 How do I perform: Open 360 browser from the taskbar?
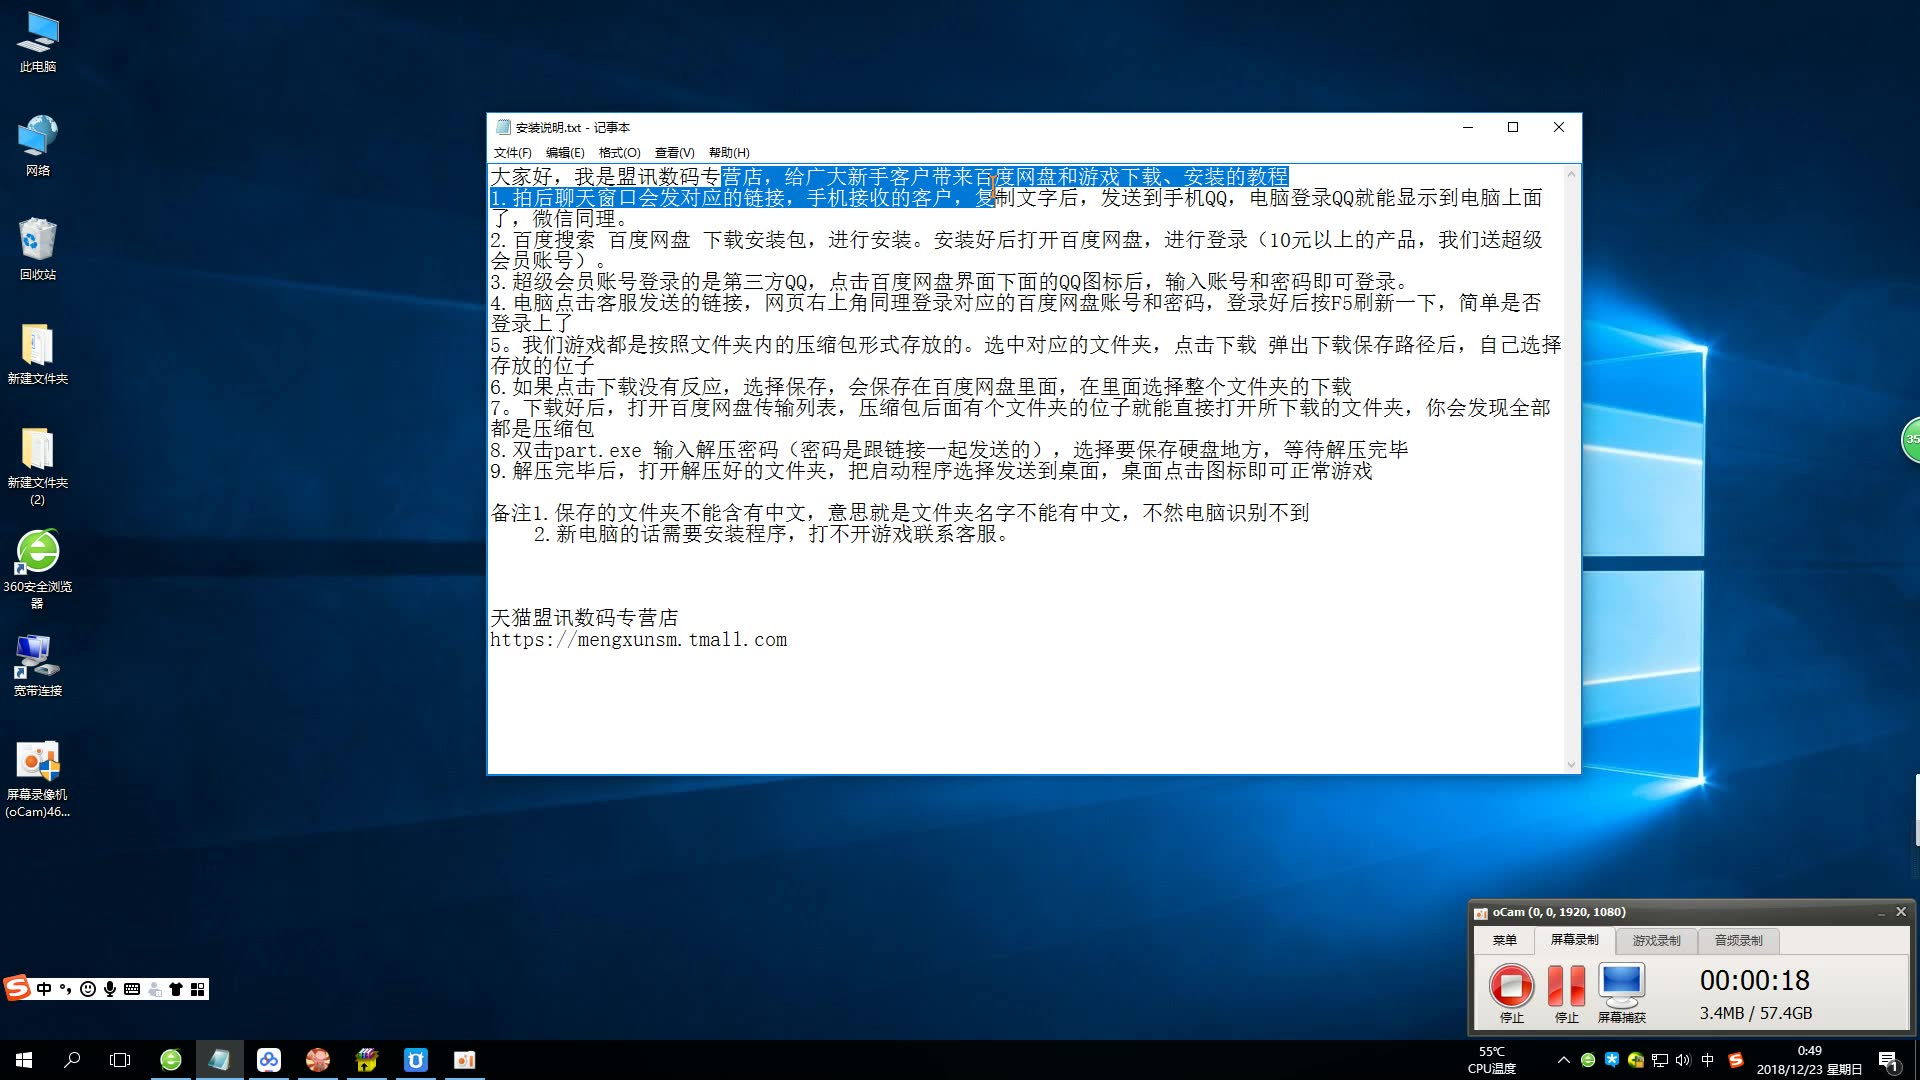coord(171,1060)
